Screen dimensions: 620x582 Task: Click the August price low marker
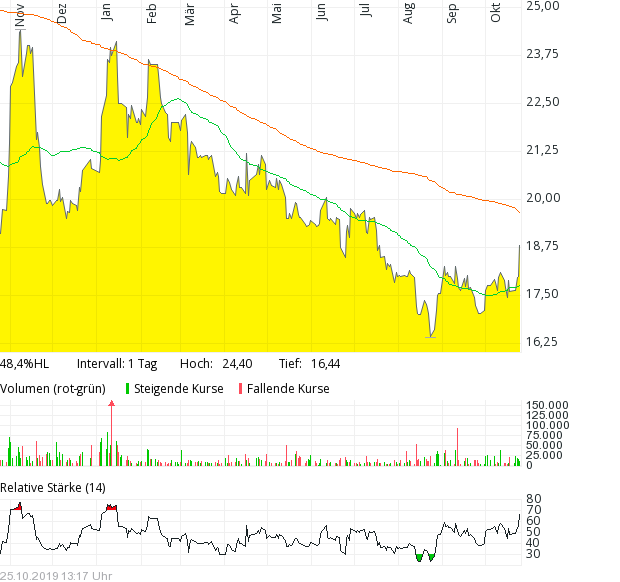[431, 337]
